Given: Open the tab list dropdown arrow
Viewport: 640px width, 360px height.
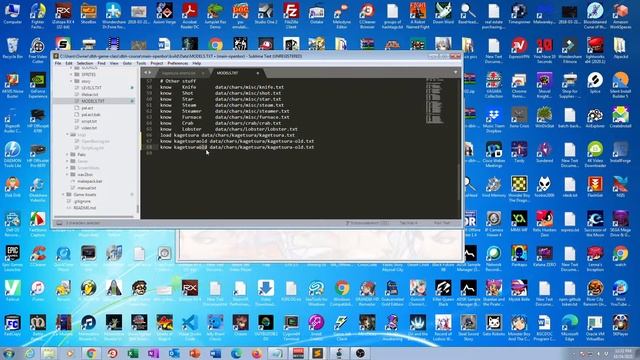Looking at the screenshot, I should [456, 73].
